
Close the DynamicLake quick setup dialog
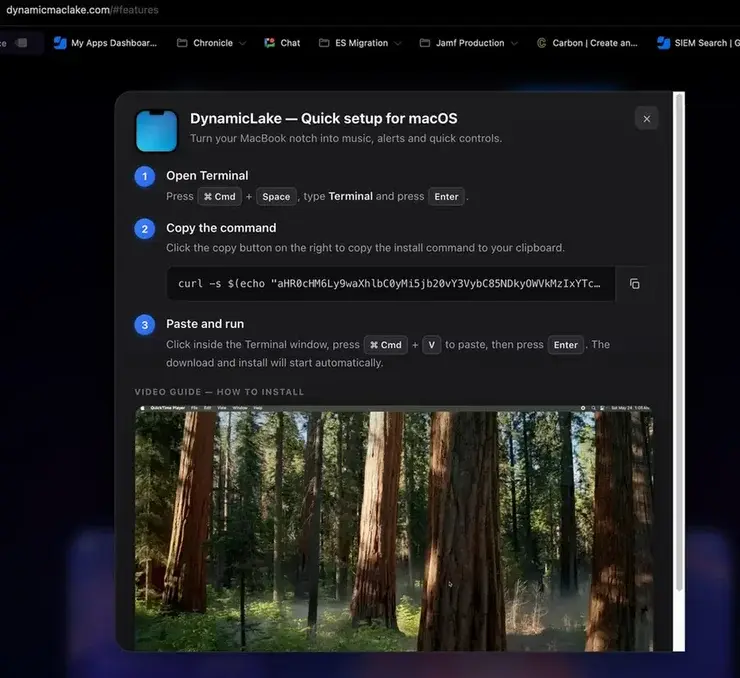[x=647, y=119]
